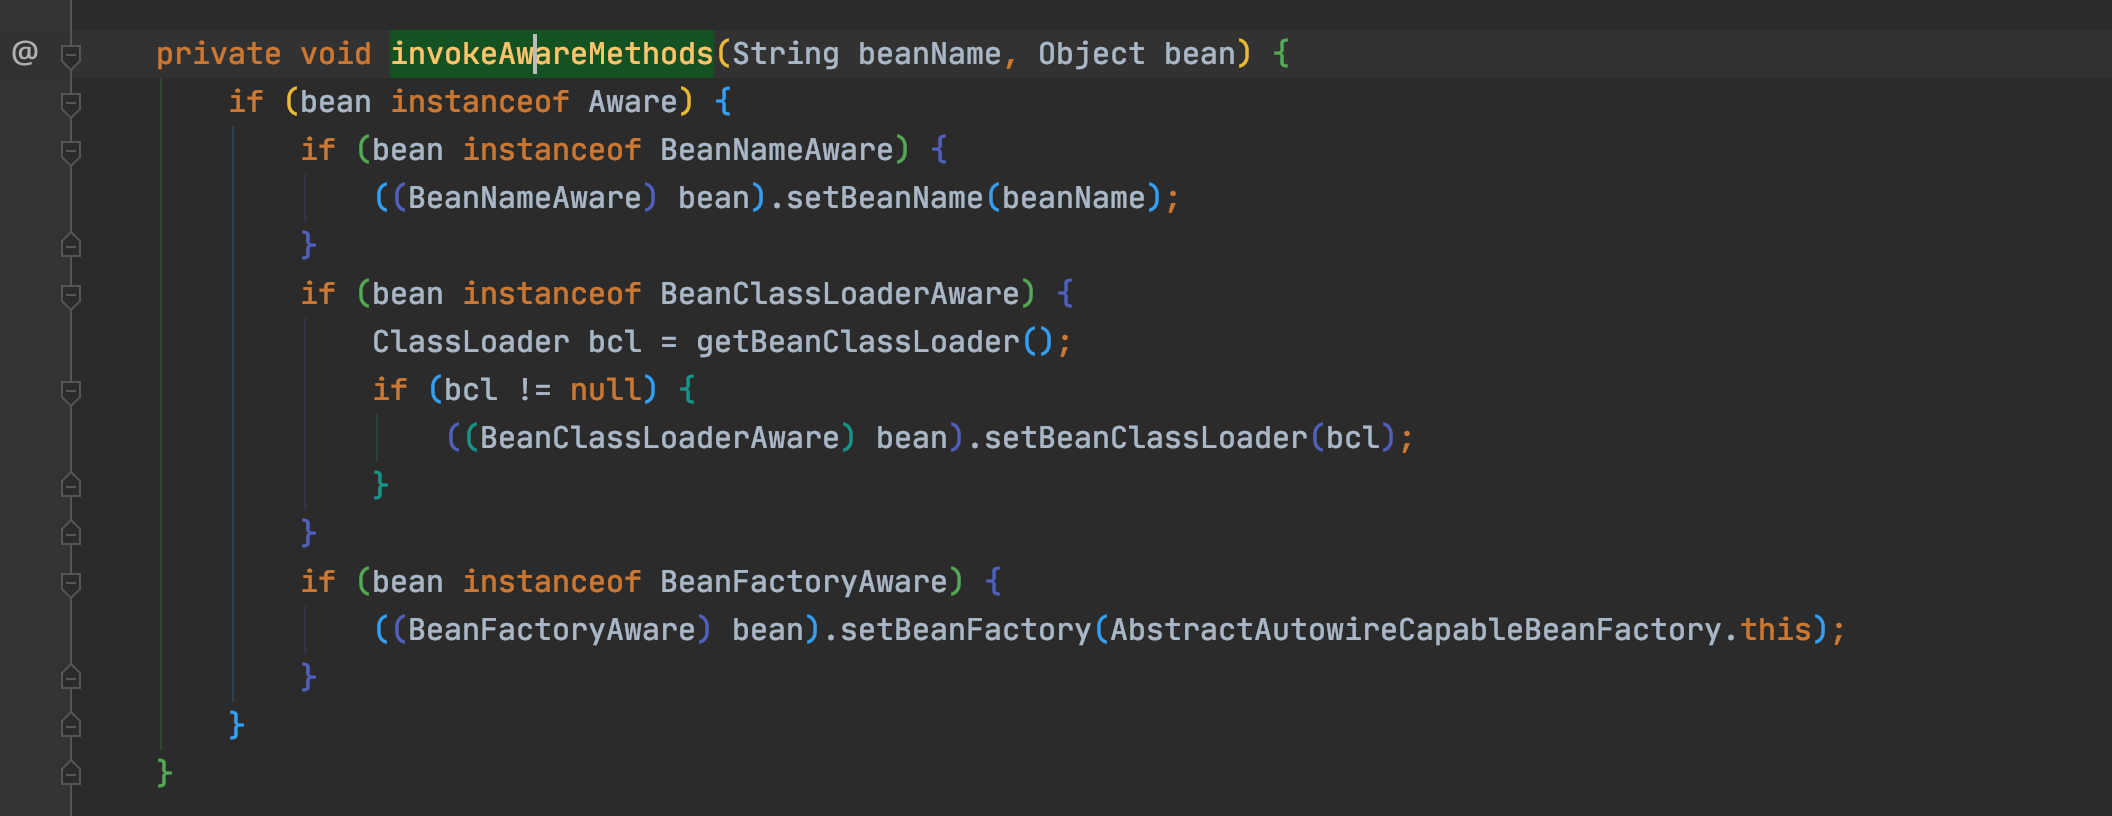Image resolution: width=2112 pixels, height=816 pixels.
Task: Click fold end marker of bcl null check
Action: [x=71, y=485]
